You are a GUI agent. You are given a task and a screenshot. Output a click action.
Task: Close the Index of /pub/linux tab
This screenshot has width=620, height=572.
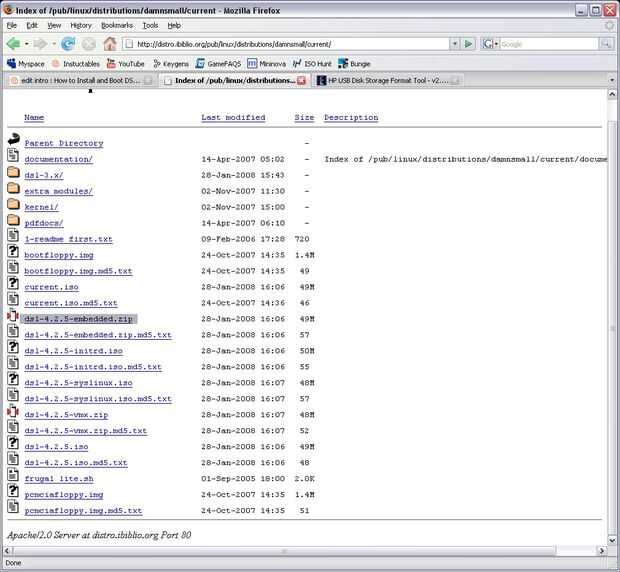click(302, 81)
